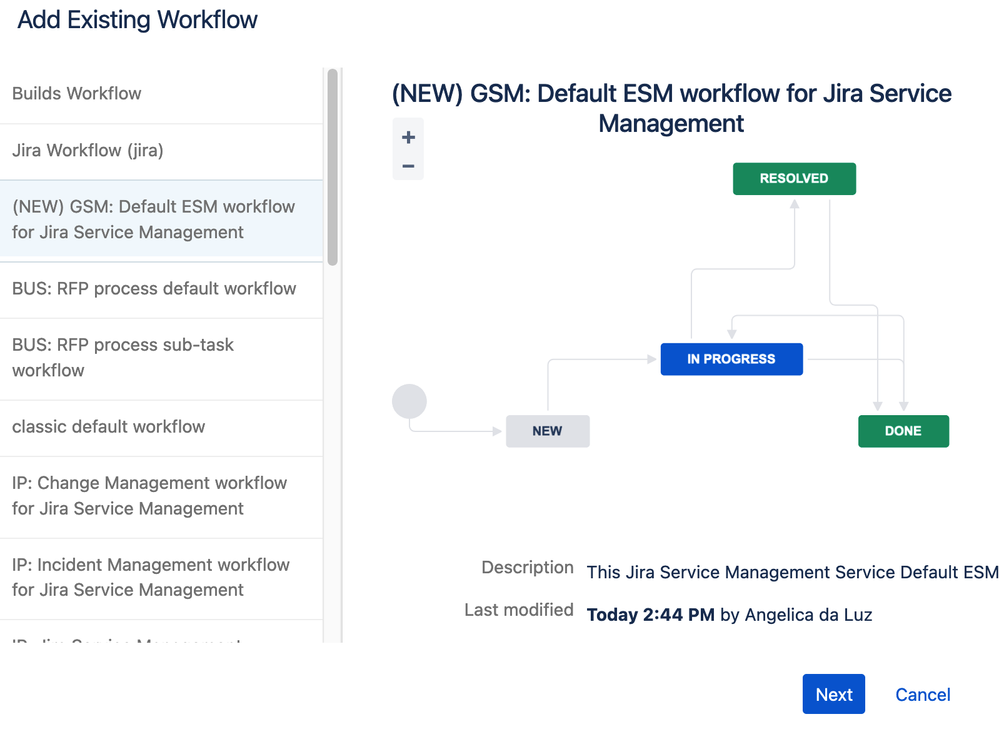Select the RESOLVED status node

click(x=794, y=179)
